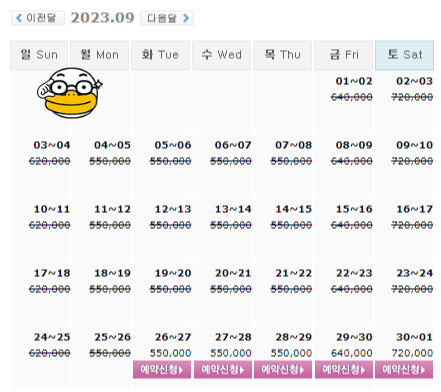This screenshot has width=441, height=392.
Task: Request reservation for 28~29
Action: coord(283,369)
